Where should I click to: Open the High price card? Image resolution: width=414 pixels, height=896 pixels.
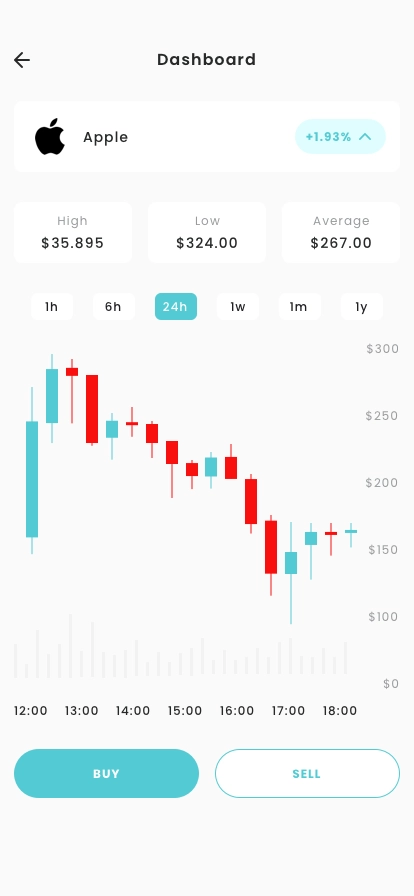[x=73, y=233]
